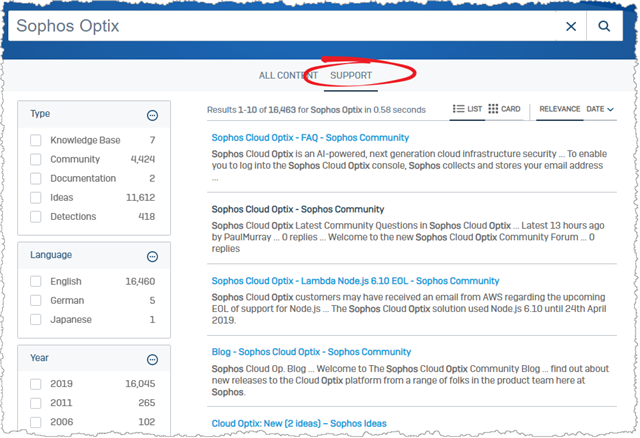Click the English count 16,460
The image size is (640, 438).
140,281
